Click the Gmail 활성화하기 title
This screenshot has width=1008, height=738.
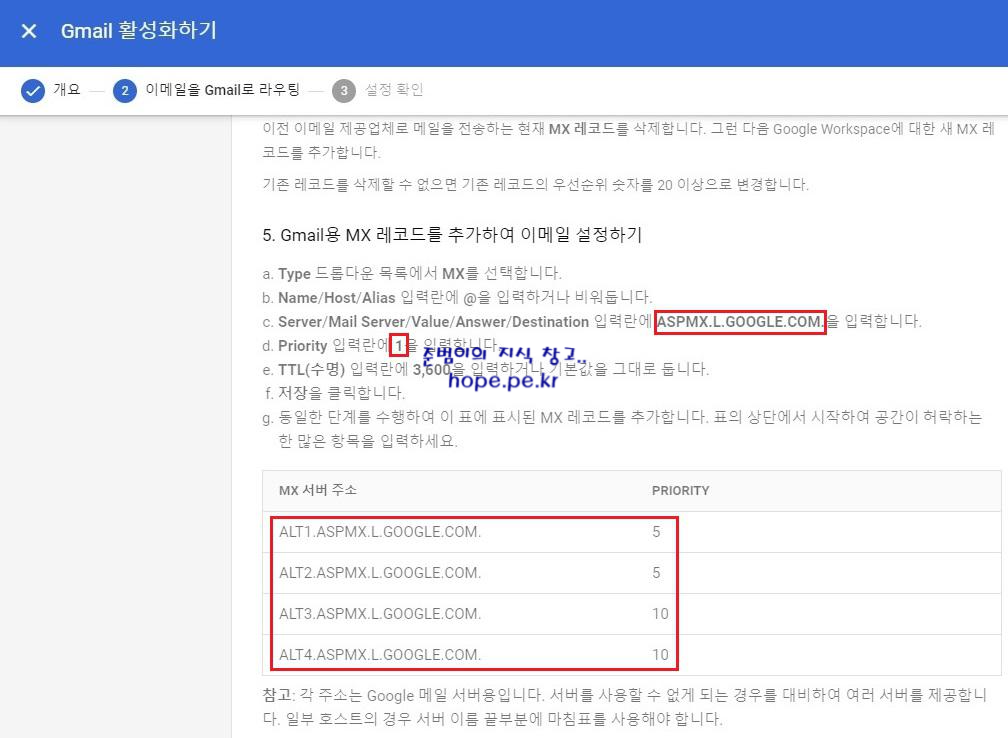point(139,30)
